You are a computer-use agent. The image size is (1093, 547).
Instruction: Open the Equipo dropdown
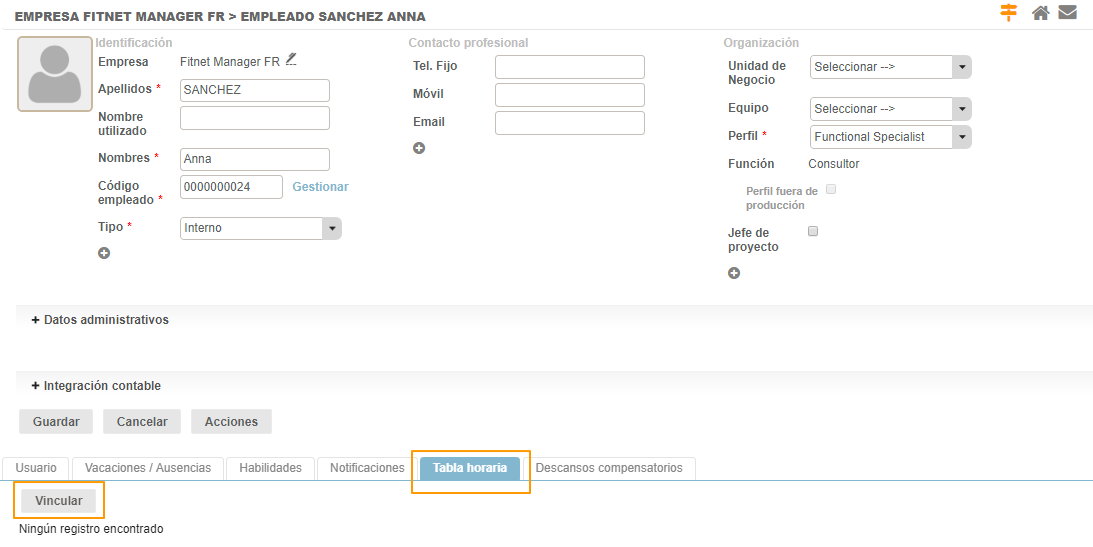[x=890, y=109]
